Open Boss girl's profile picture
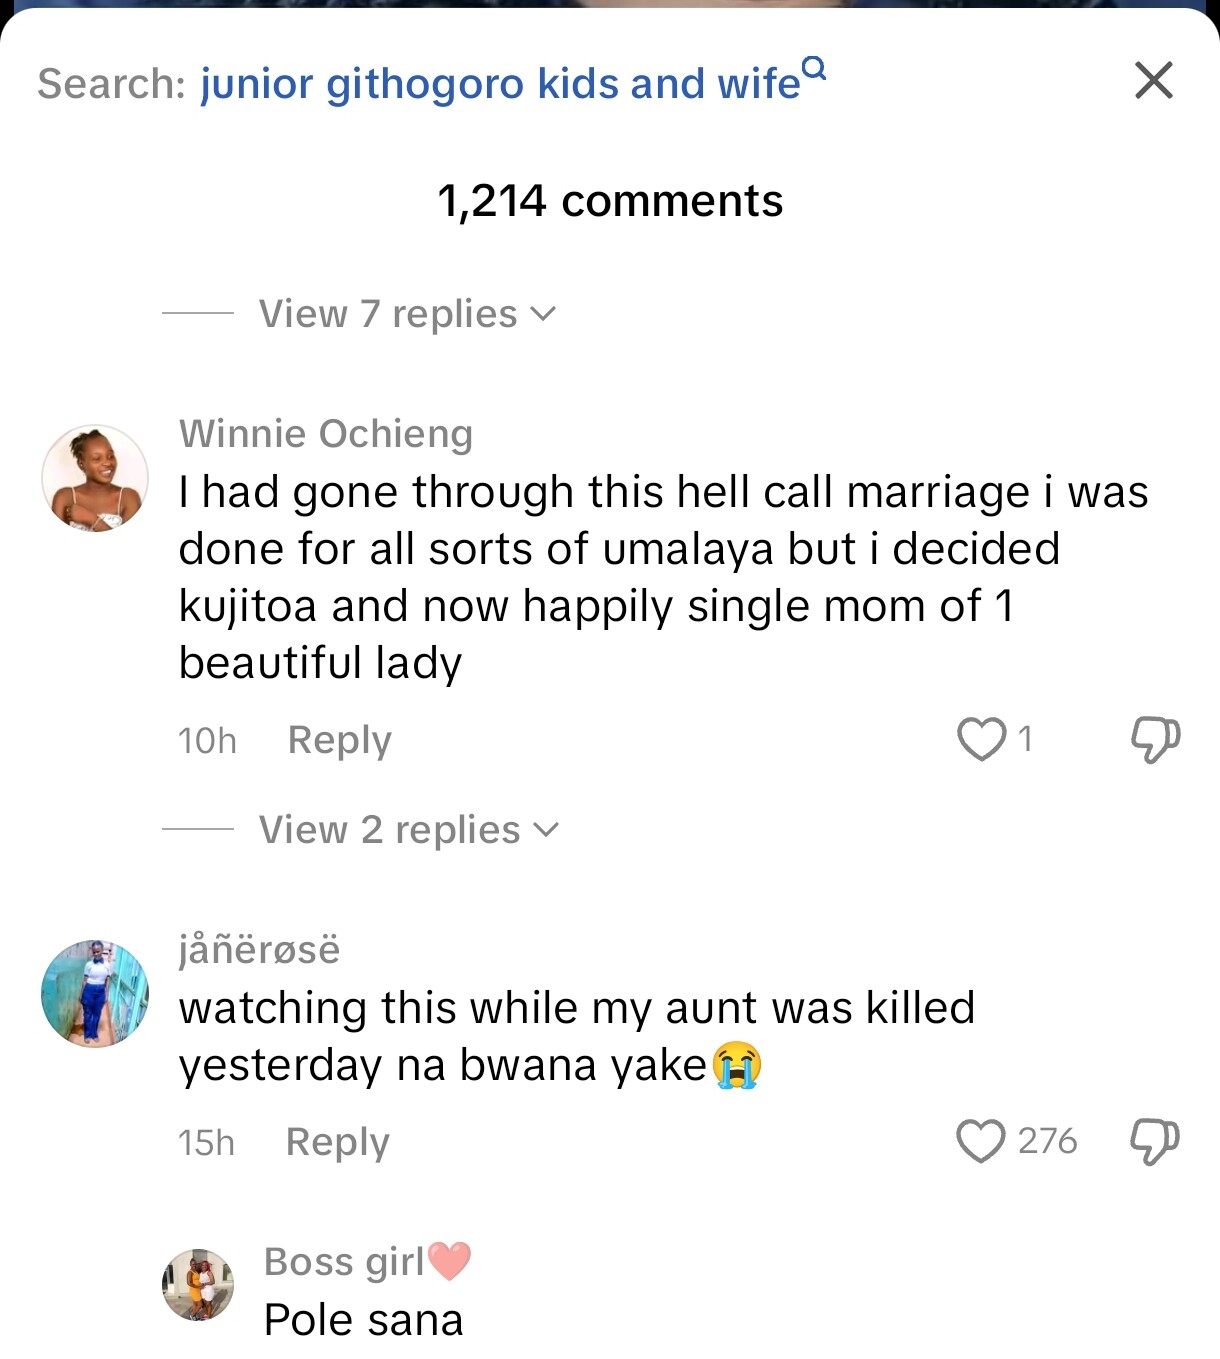This screenshot has height=1359, width=1220. [x=198, y=1284]
